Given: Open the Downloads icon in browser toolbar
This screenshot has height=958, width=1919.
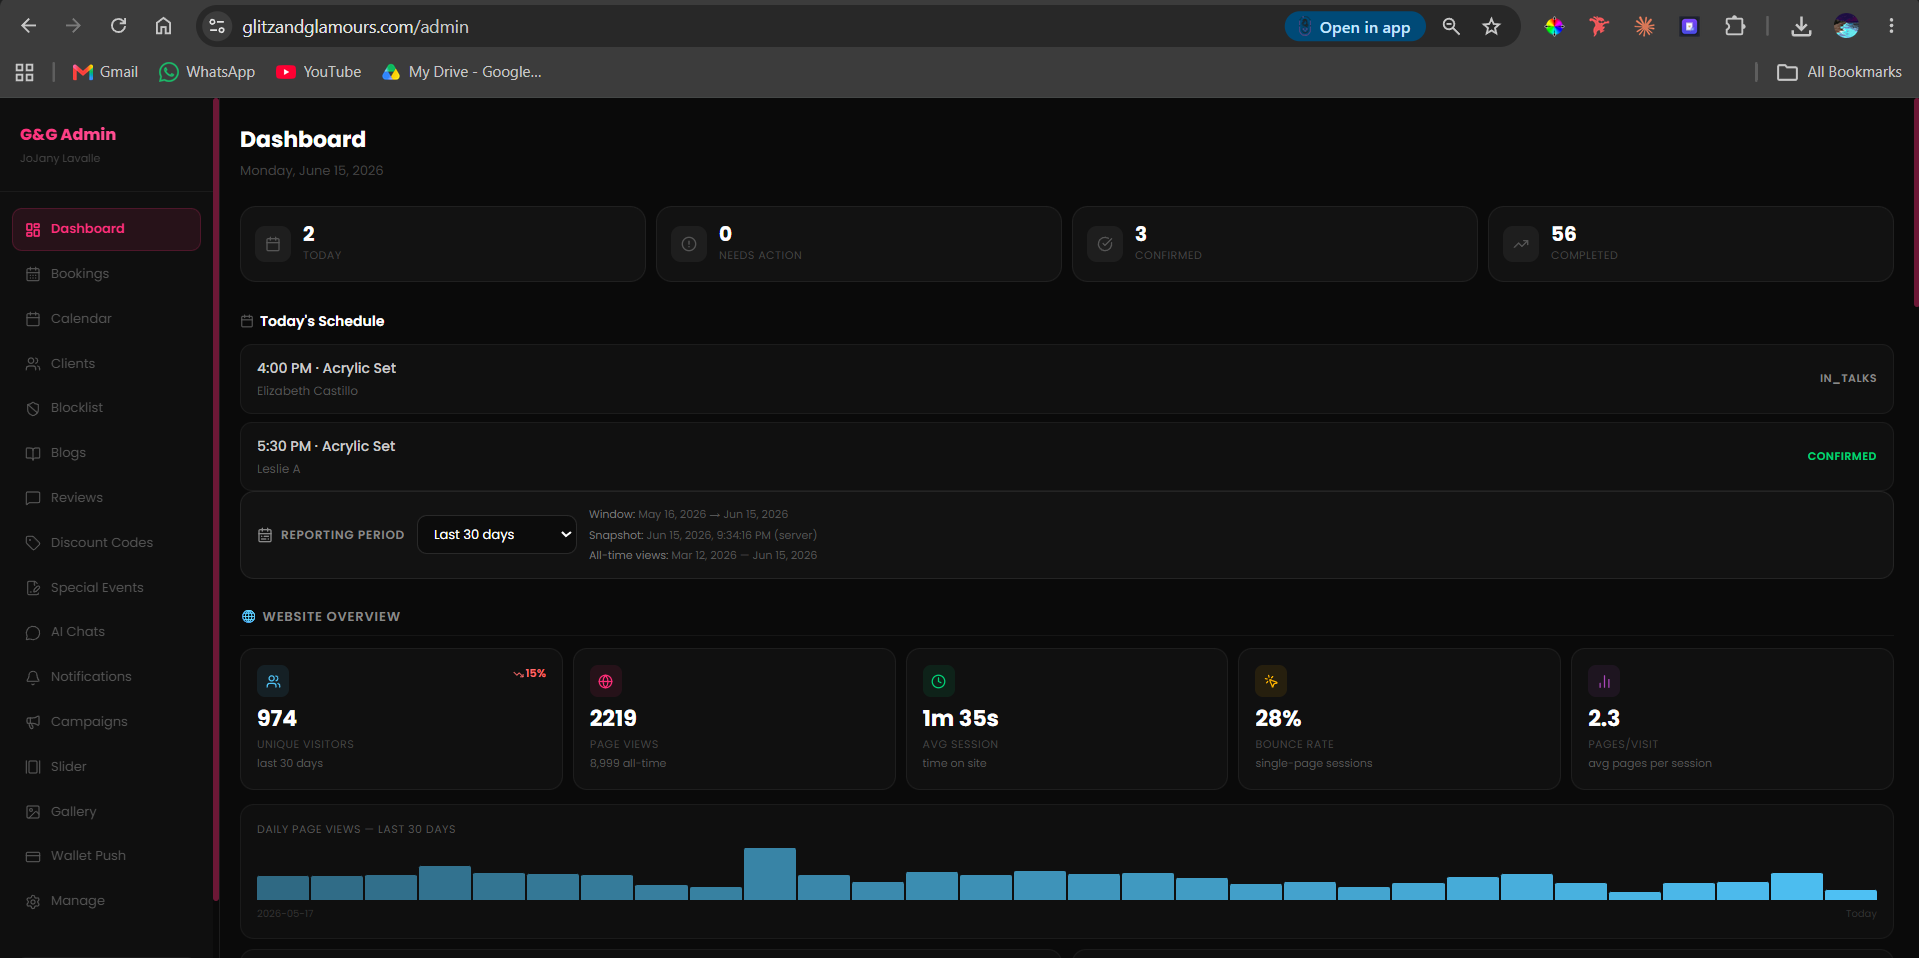Looking at the screenshot, I should 1801,27.
